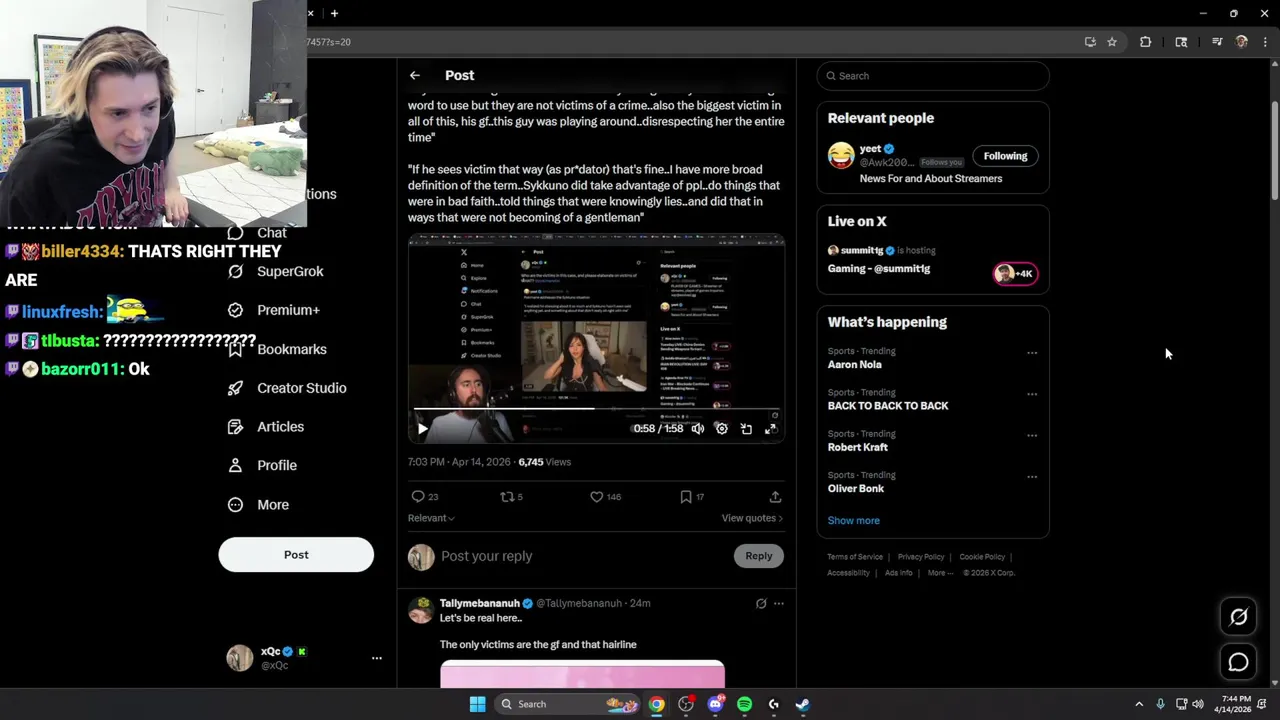1280x720 pixels.
Task: Open yeet's profile avatar
Action: [x=841, y=155]
